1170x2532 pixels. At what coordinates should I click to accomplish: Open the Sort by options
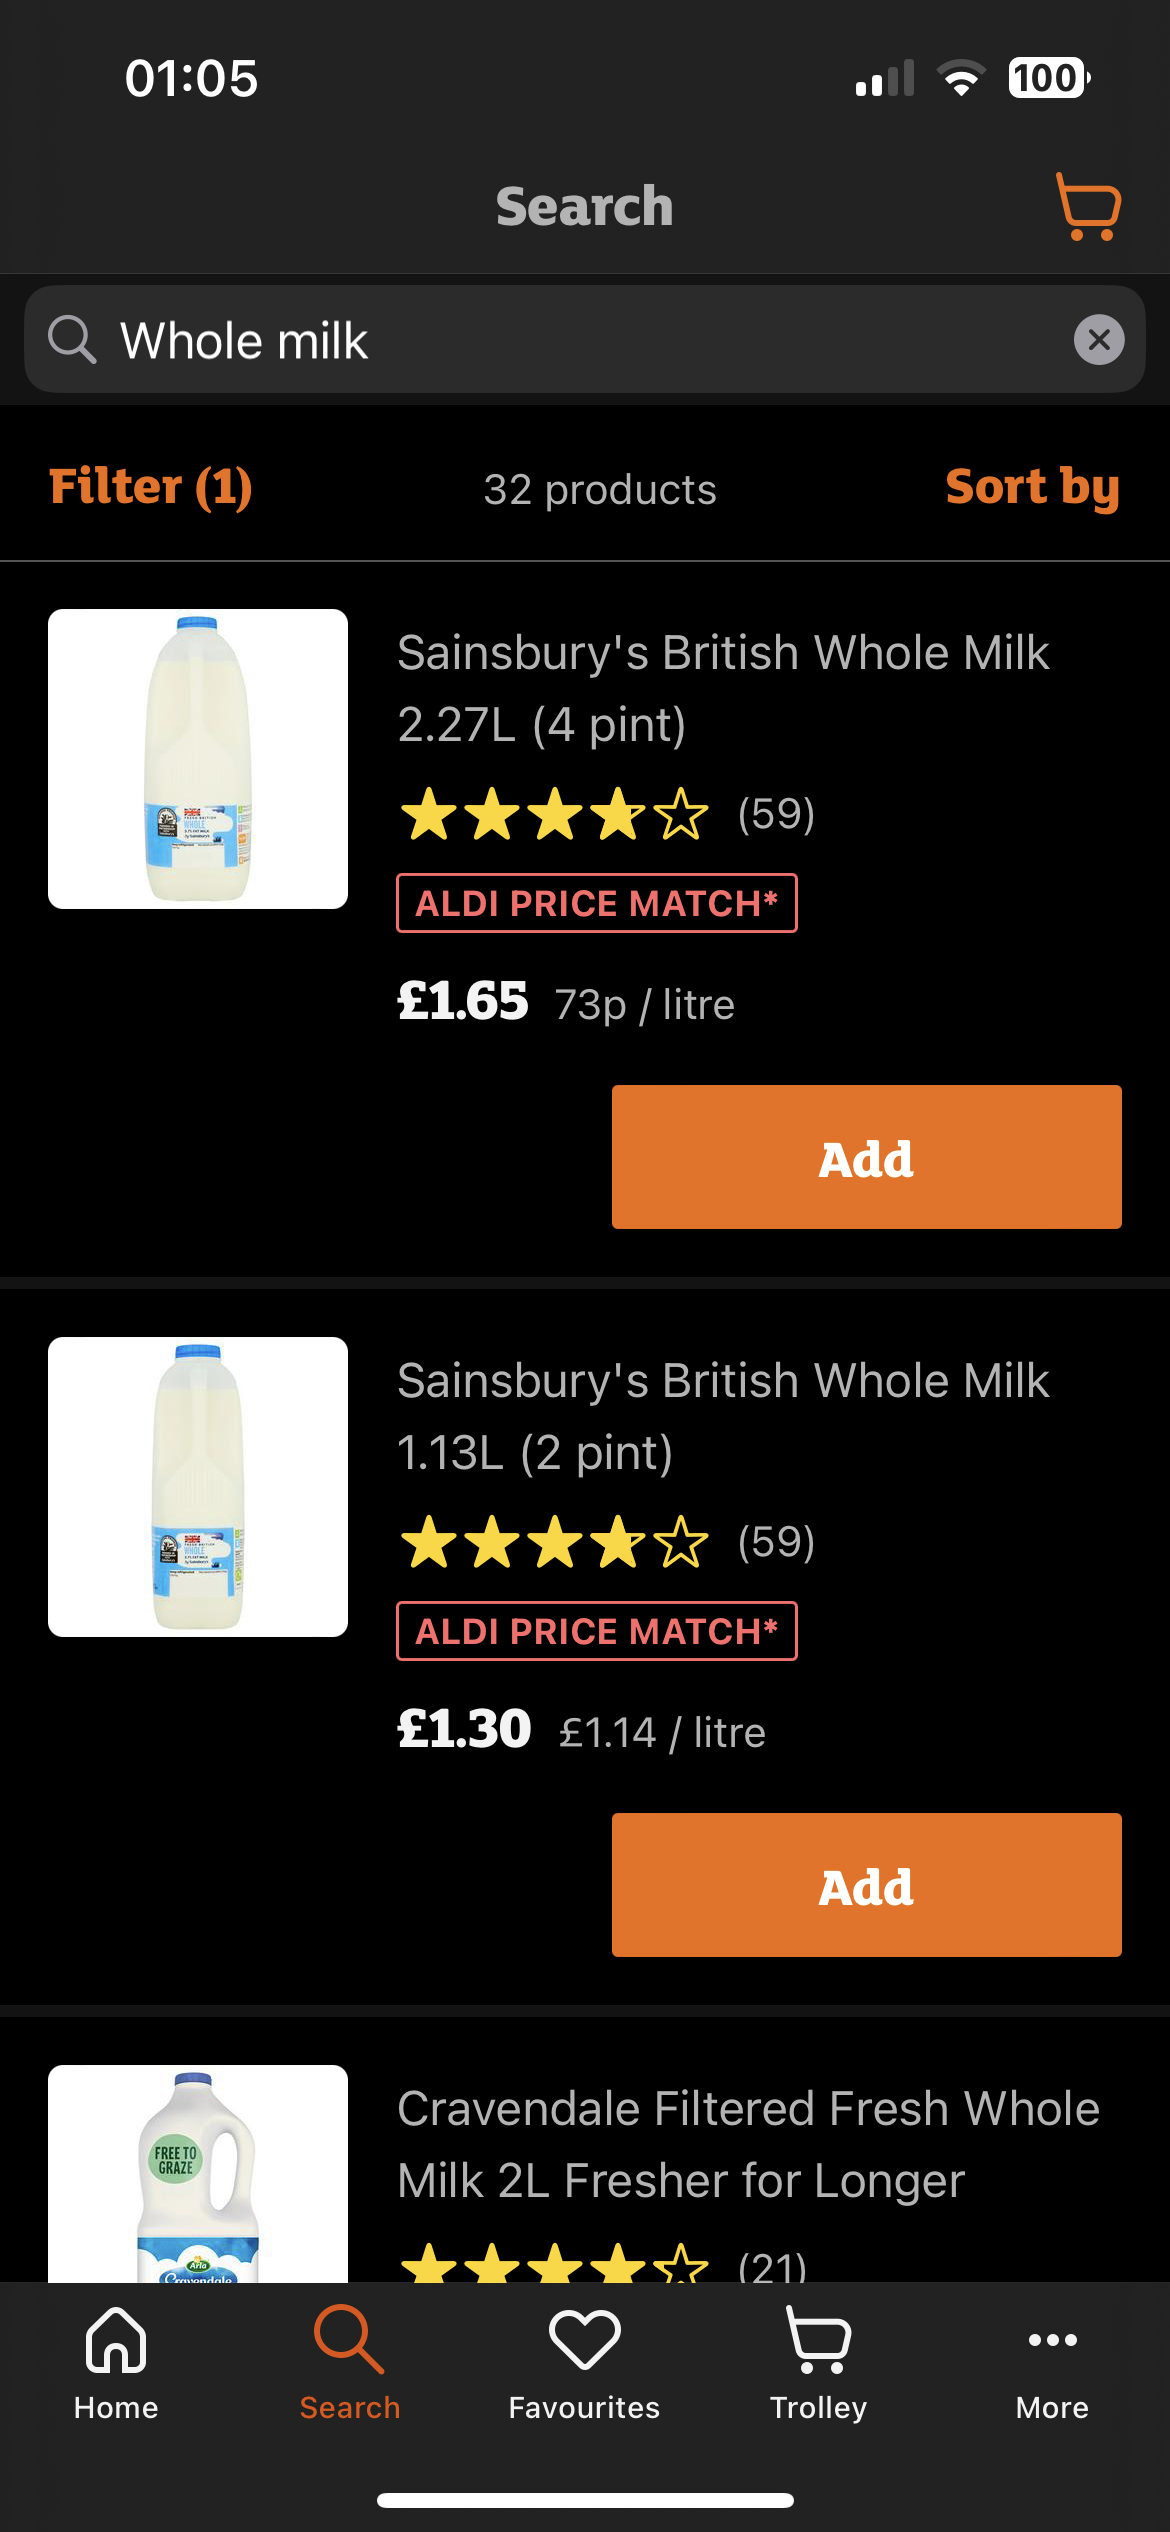(1032, 488)
